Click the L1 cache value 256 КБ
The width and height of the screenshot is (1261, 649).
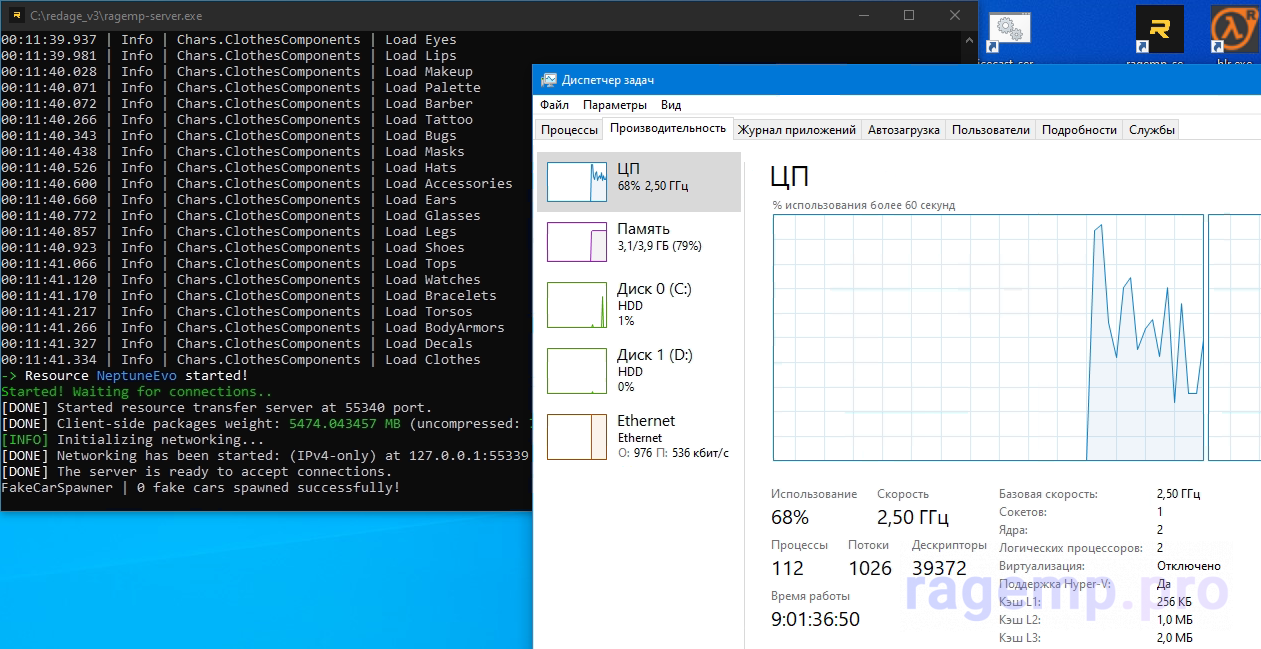1174,602
